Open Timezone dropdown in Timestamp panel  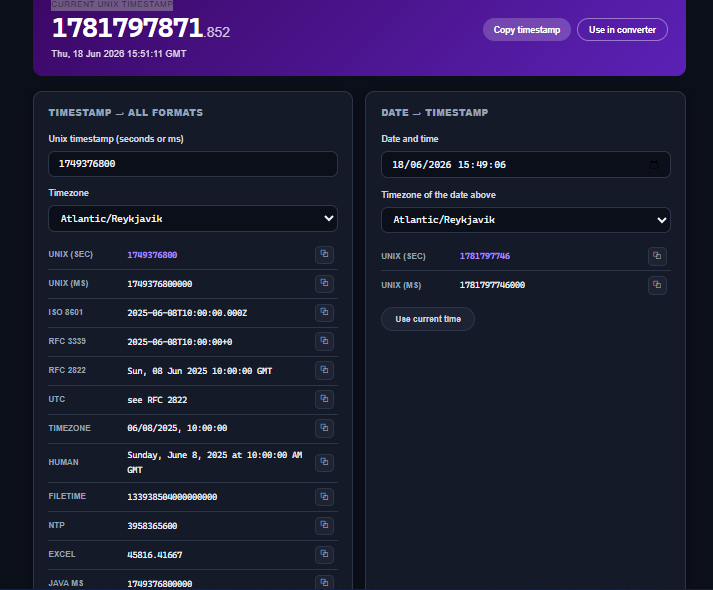(x=193, y=219)
